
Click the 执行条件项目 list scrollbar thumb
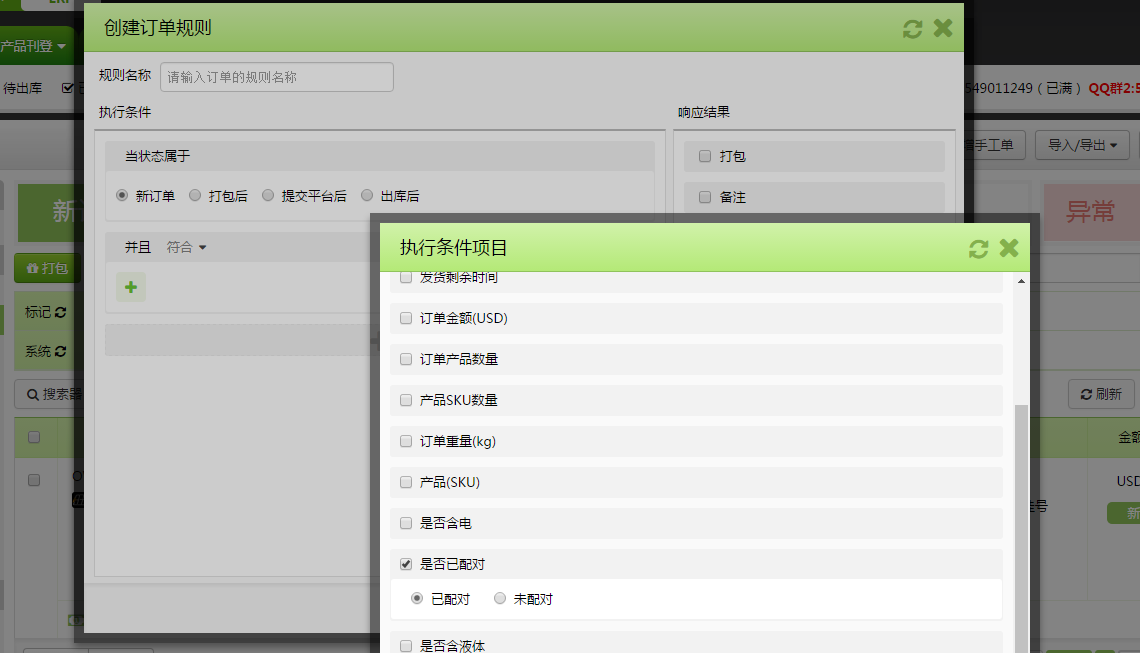tap(1021, 529)
